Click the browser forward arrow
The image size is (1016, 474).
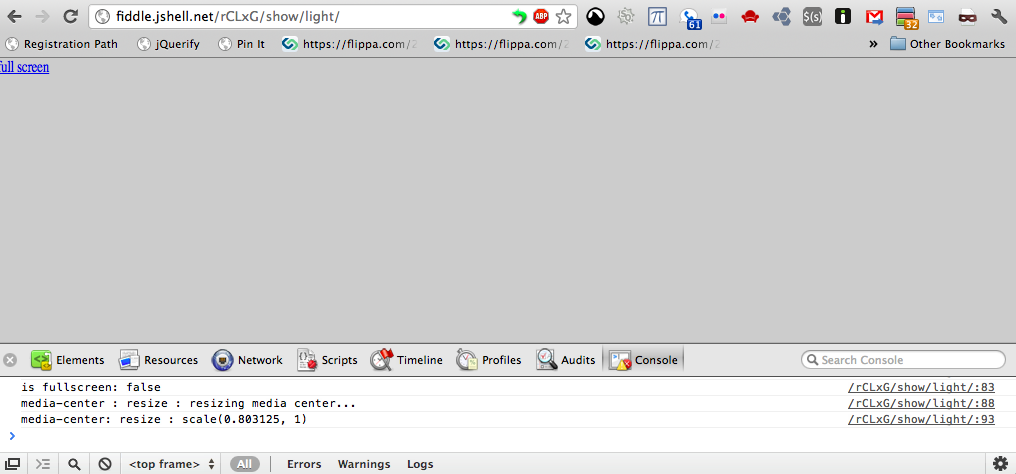coord(42,17)
